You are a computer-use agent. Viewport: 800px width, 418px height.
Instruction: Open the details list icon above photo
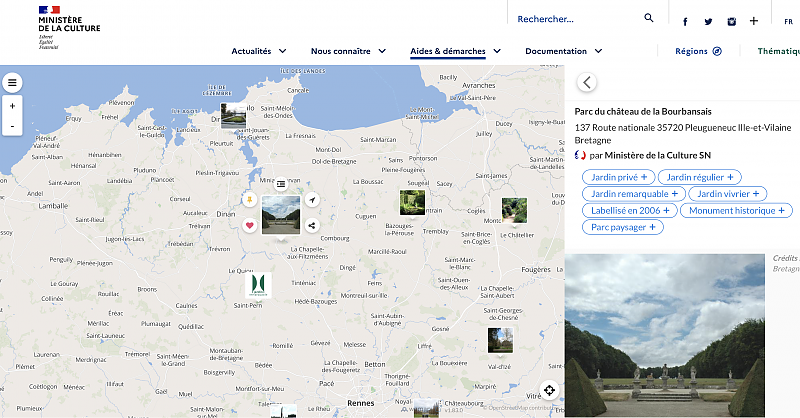tap(281, 183)
